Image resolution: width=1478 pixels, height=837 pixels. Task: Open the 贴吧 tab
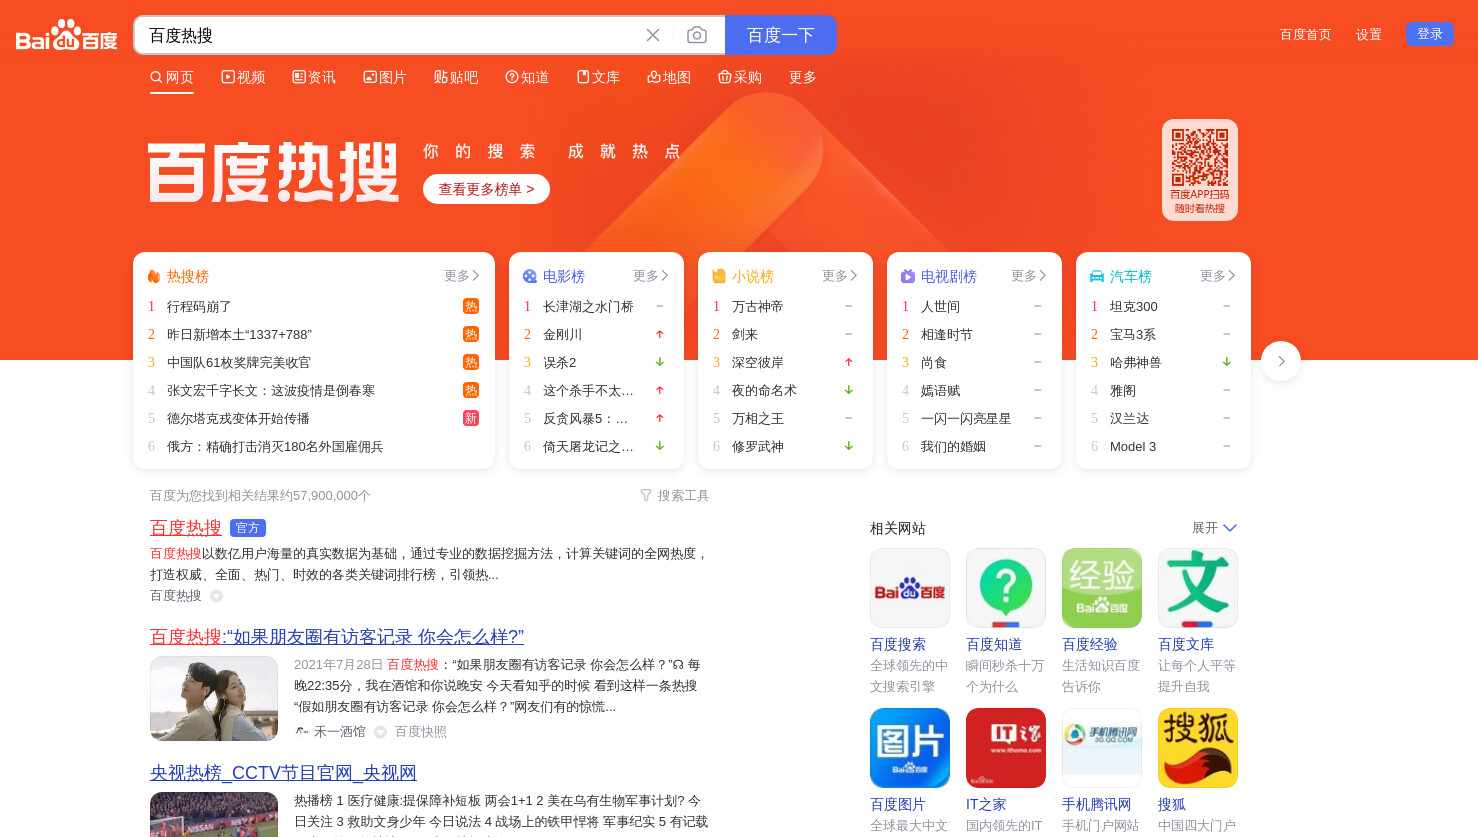tap(456, 77)
